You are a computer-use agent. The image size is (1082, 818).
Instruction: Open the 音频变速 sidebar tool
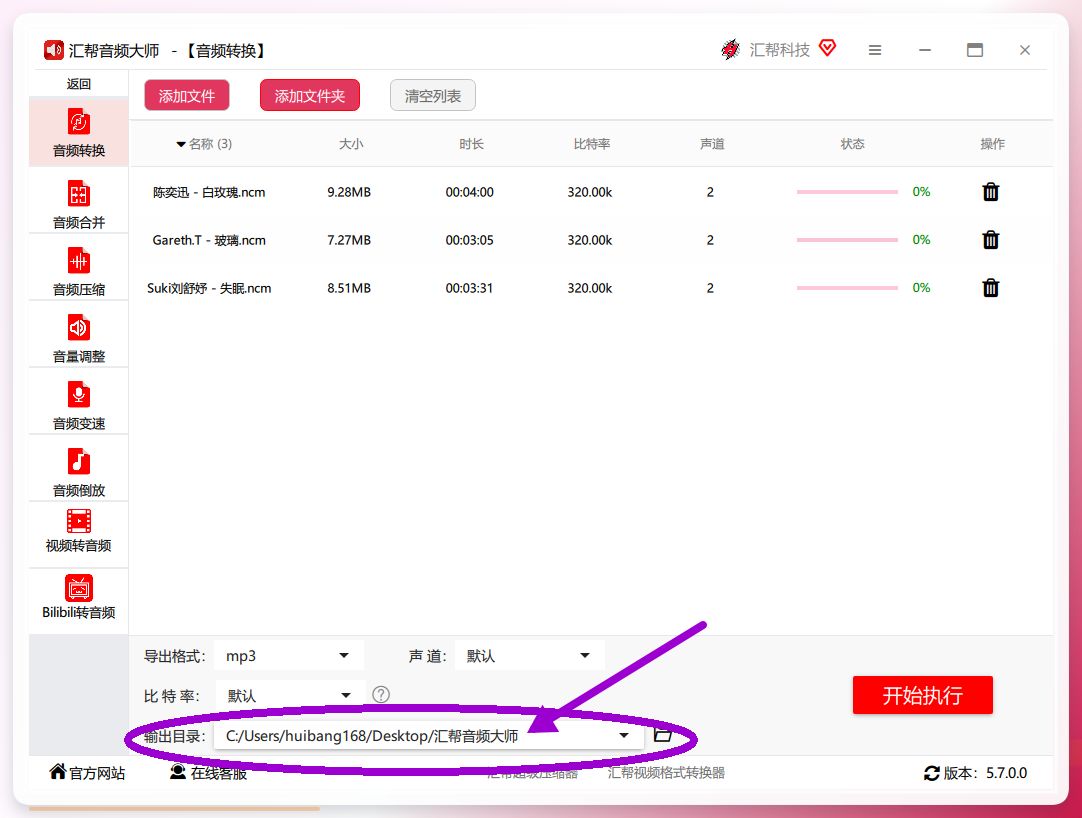(79, 405)
